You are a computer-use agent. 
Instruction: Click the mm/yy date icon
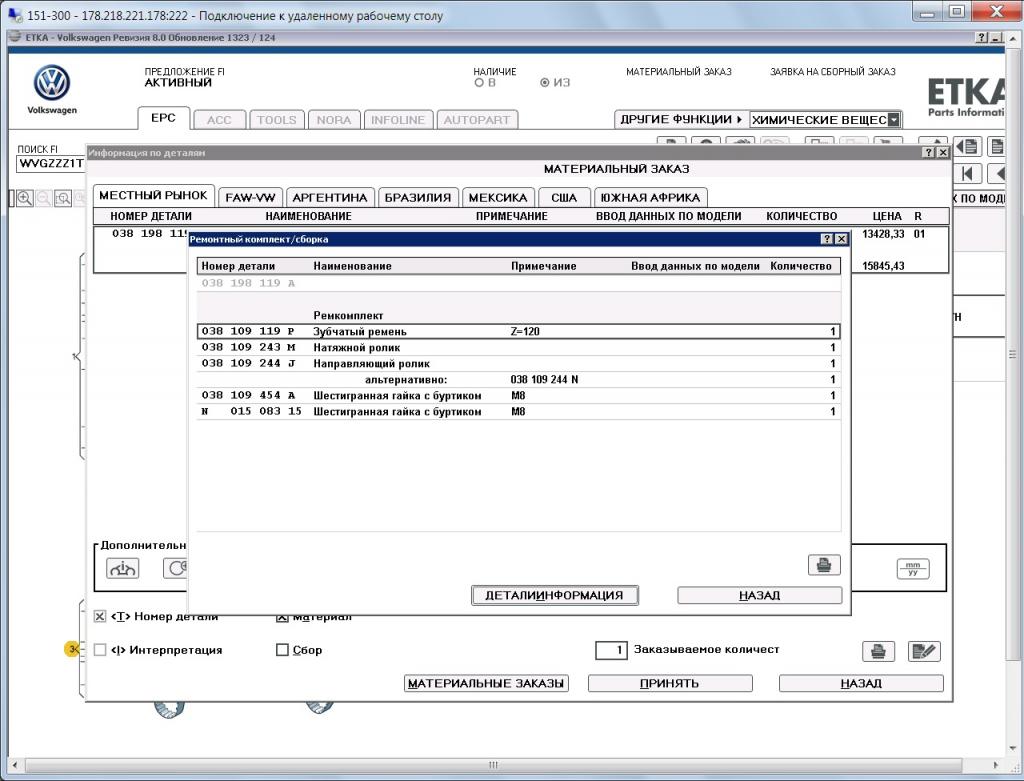pos(913,568)
